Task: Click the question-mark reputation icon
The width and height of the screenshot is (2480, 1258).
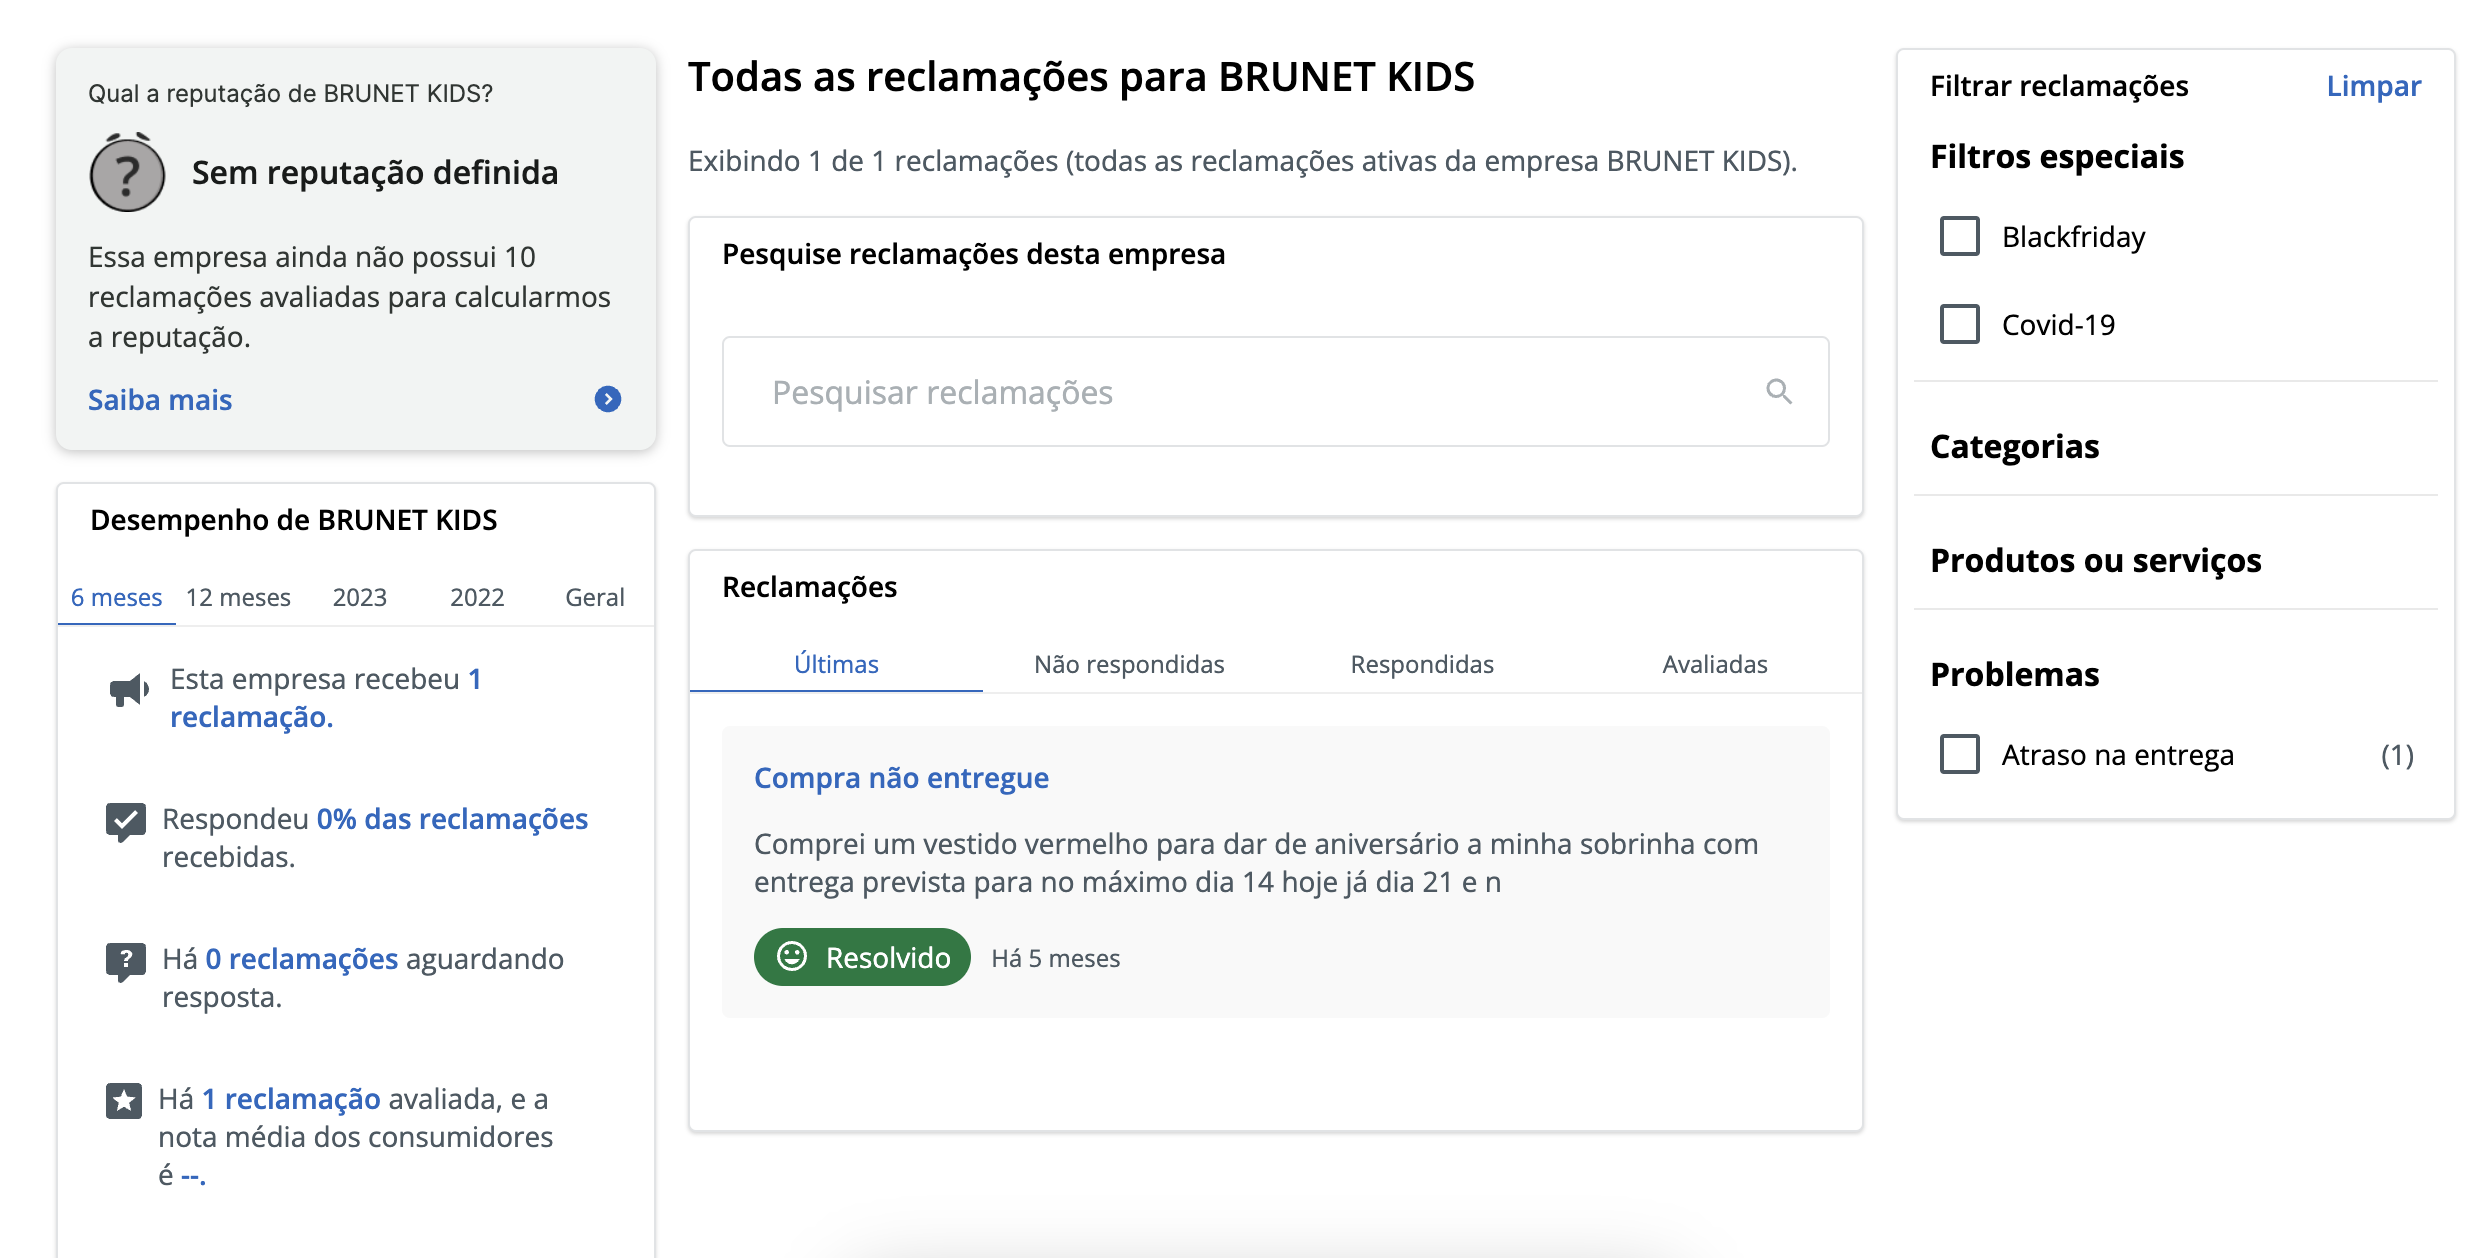Action: pyautogui.click(x=127, y=173)
